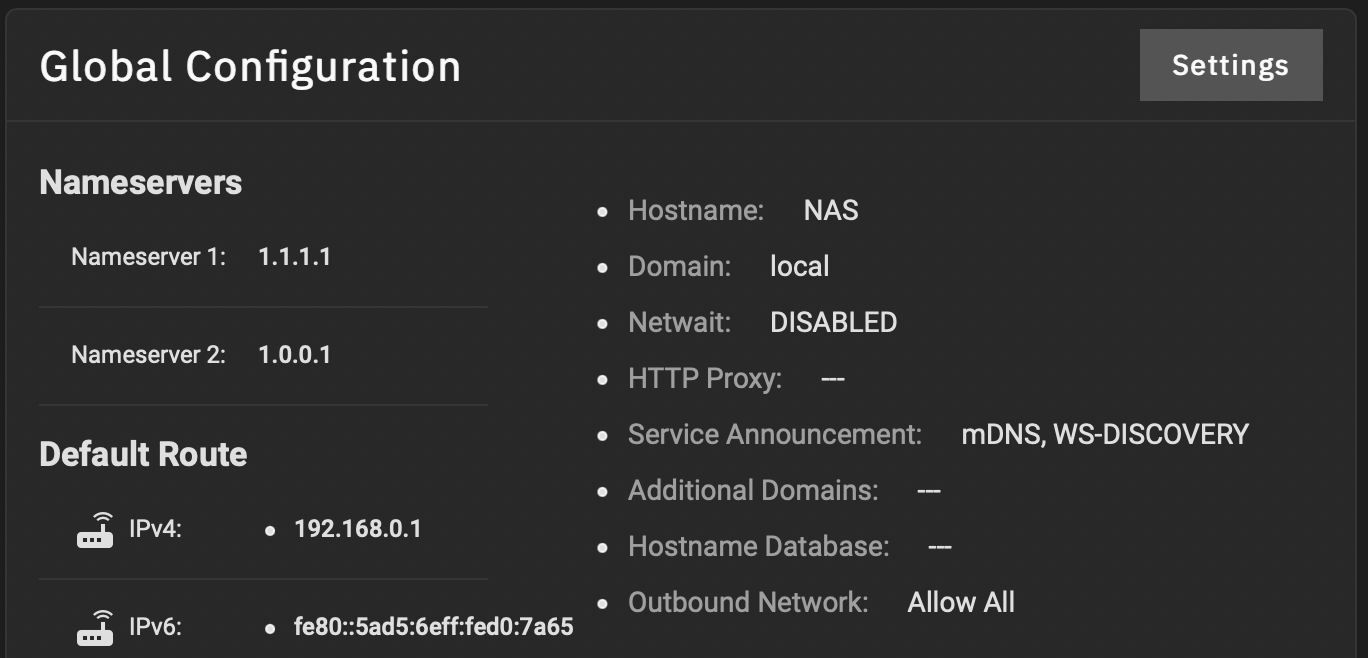
Task: Click the Domain value local
Action: (800, 267)
